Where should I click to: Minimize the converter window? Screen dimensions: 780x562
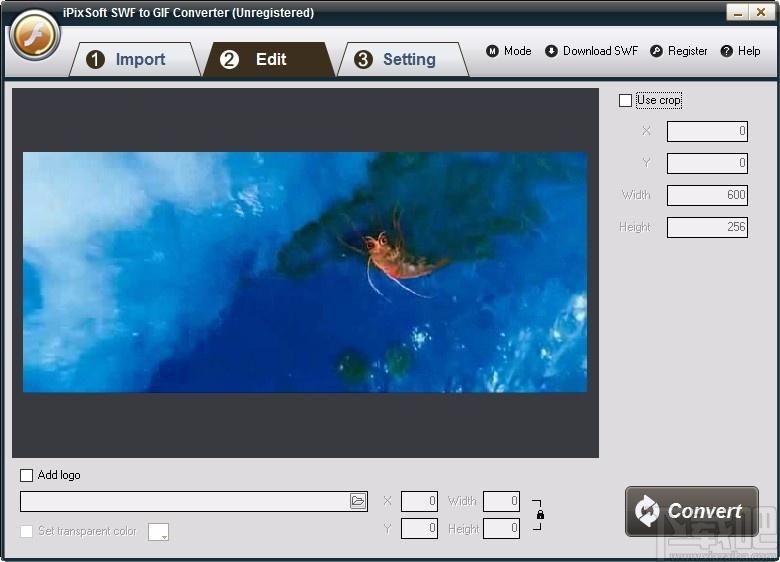click(x=738, y=12)
